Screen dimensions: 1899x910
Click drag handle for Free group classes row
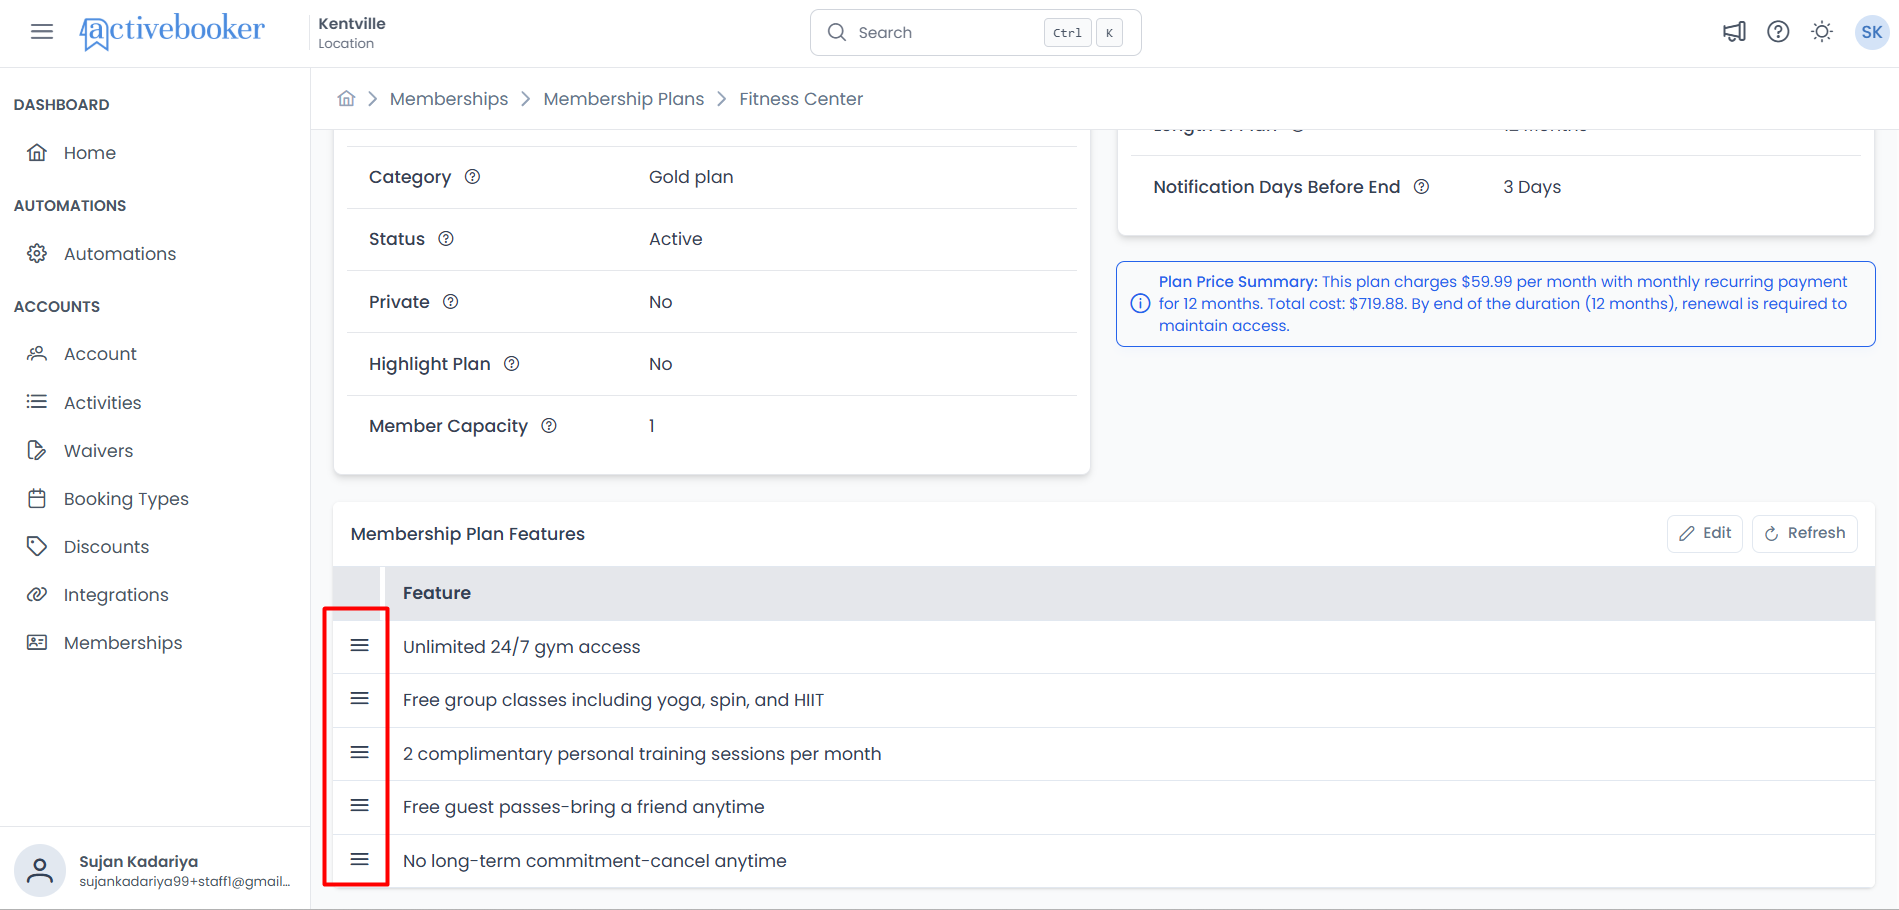[360, 699]
